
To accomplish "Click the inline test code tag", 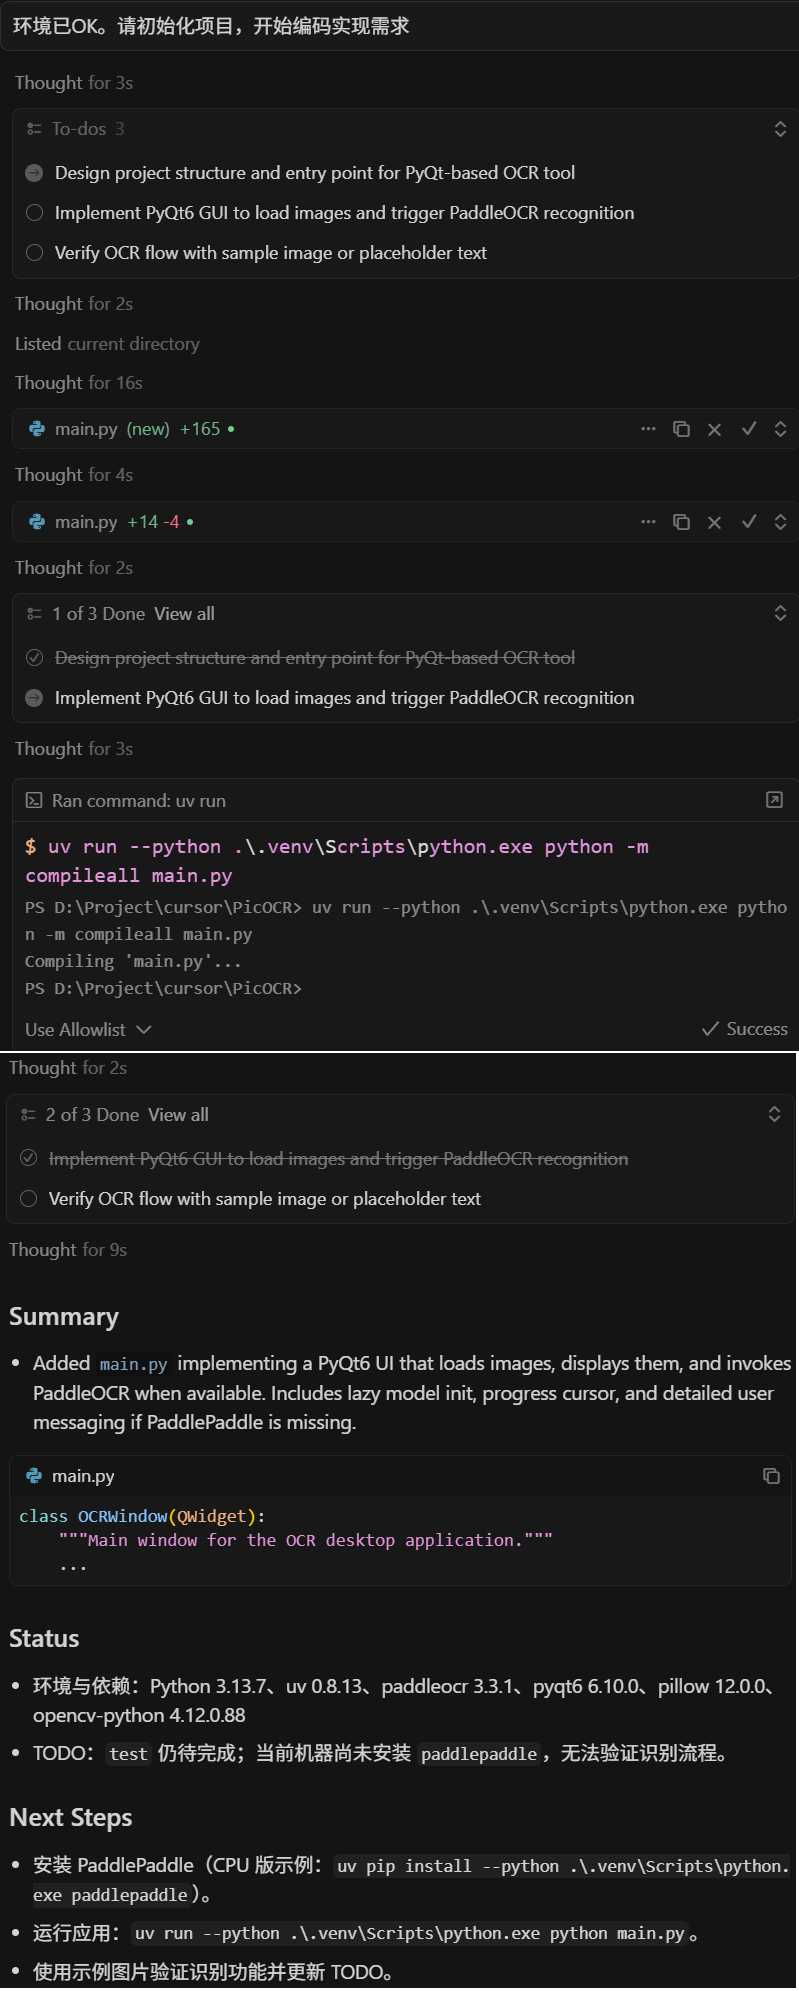I will (129, 1754).
